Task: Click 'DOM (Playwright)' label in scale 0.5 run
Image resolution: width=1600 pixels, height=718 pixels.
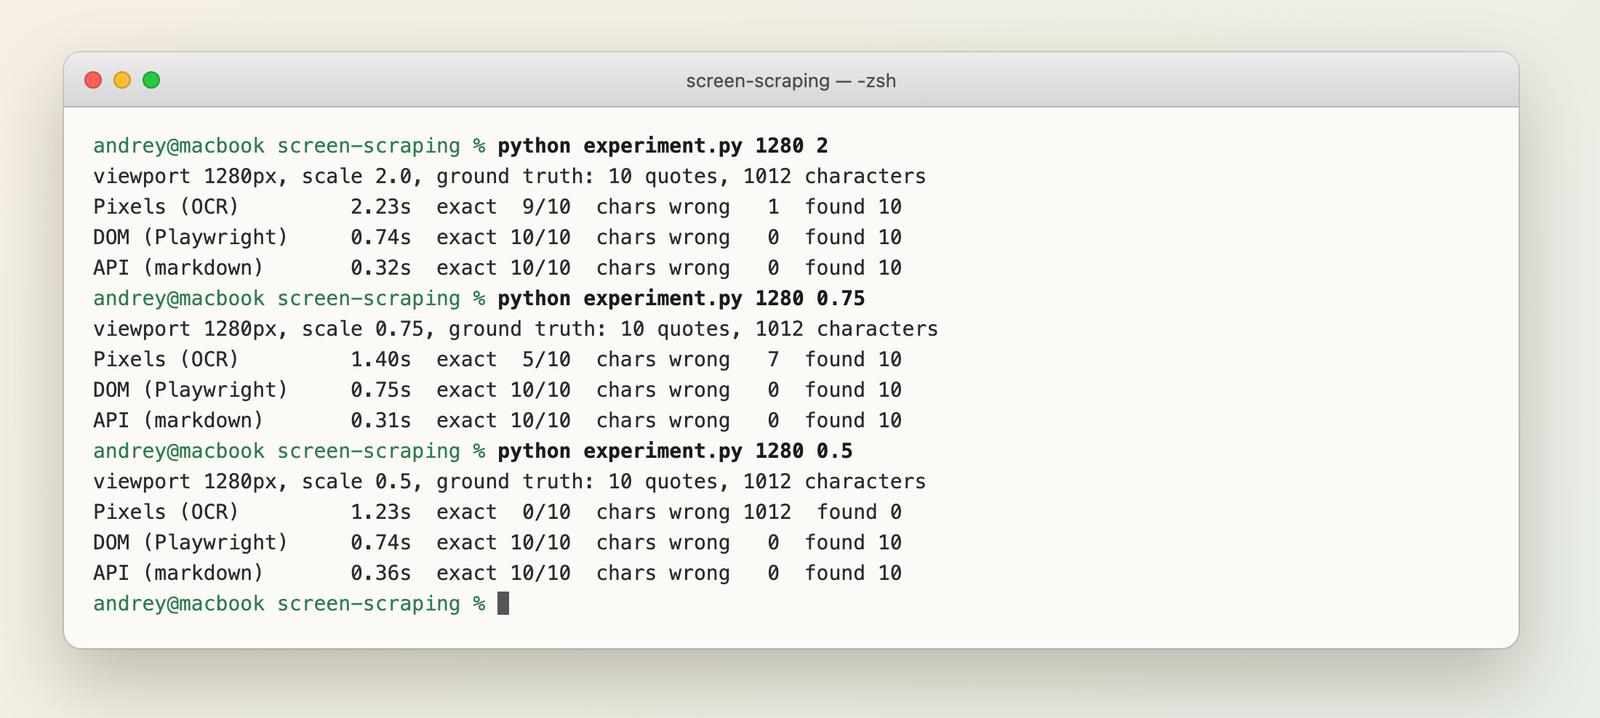Action: point(190,543)
